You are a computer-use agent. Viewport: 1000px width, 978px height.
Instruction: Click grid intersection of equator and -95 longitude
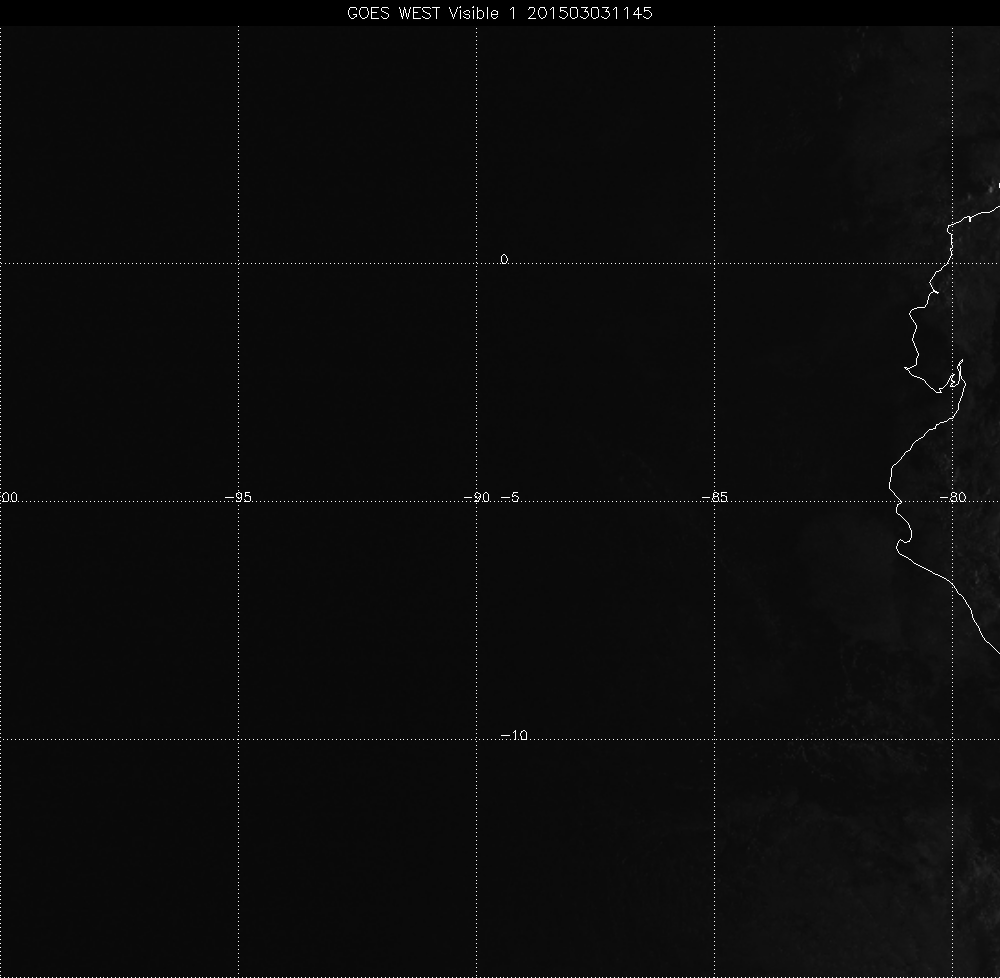click(x=238, y=263)
